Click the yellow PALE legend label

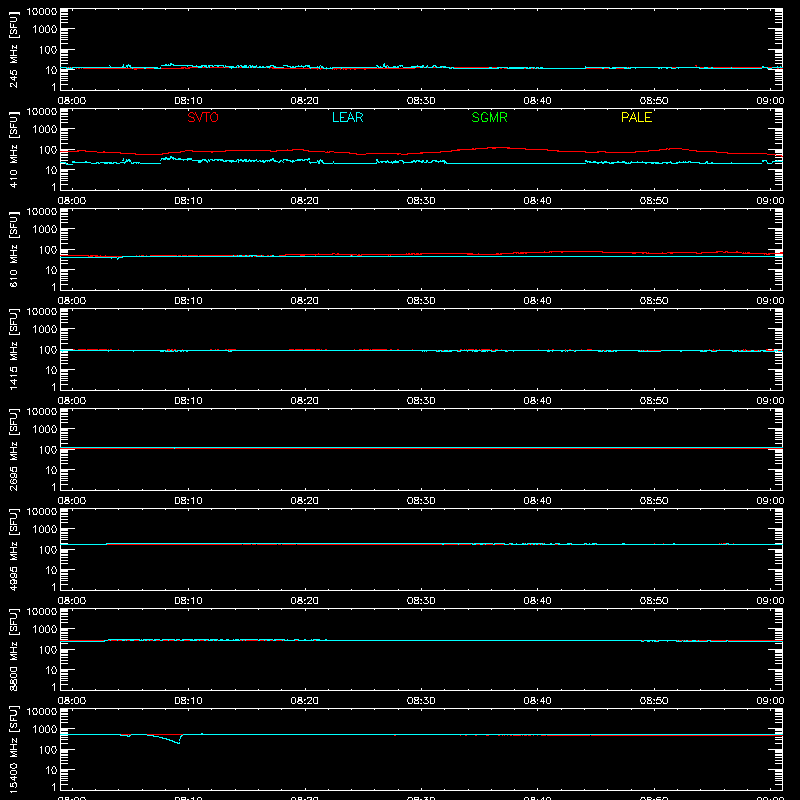(x=636, y=117)
